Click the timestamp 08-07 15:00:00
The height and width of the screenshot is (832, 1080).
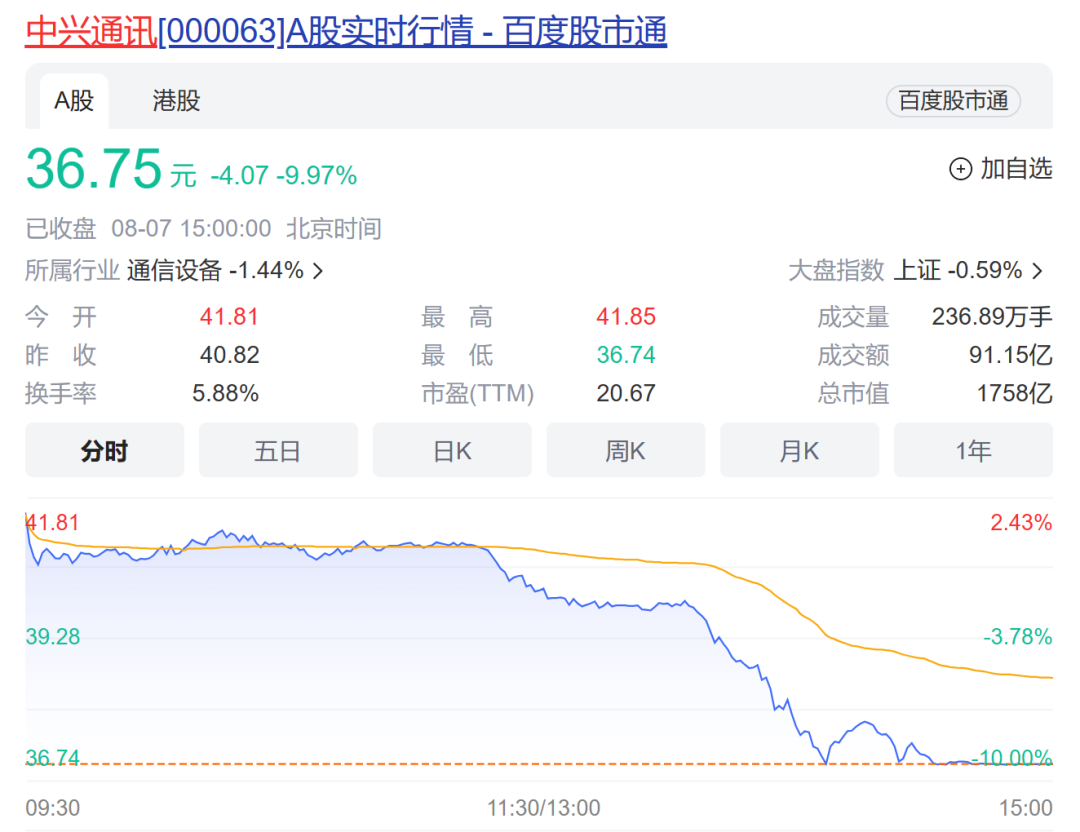(191, 229)
